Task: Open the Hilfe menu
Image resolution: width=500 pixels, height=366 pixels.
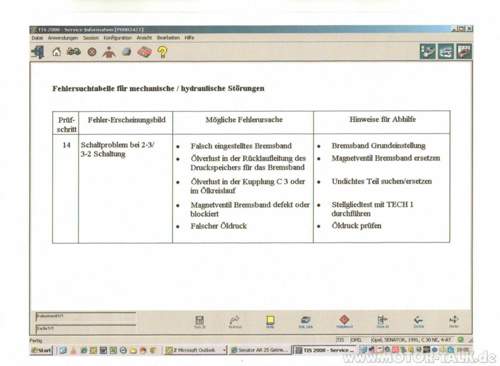Action: pos(189,38)
